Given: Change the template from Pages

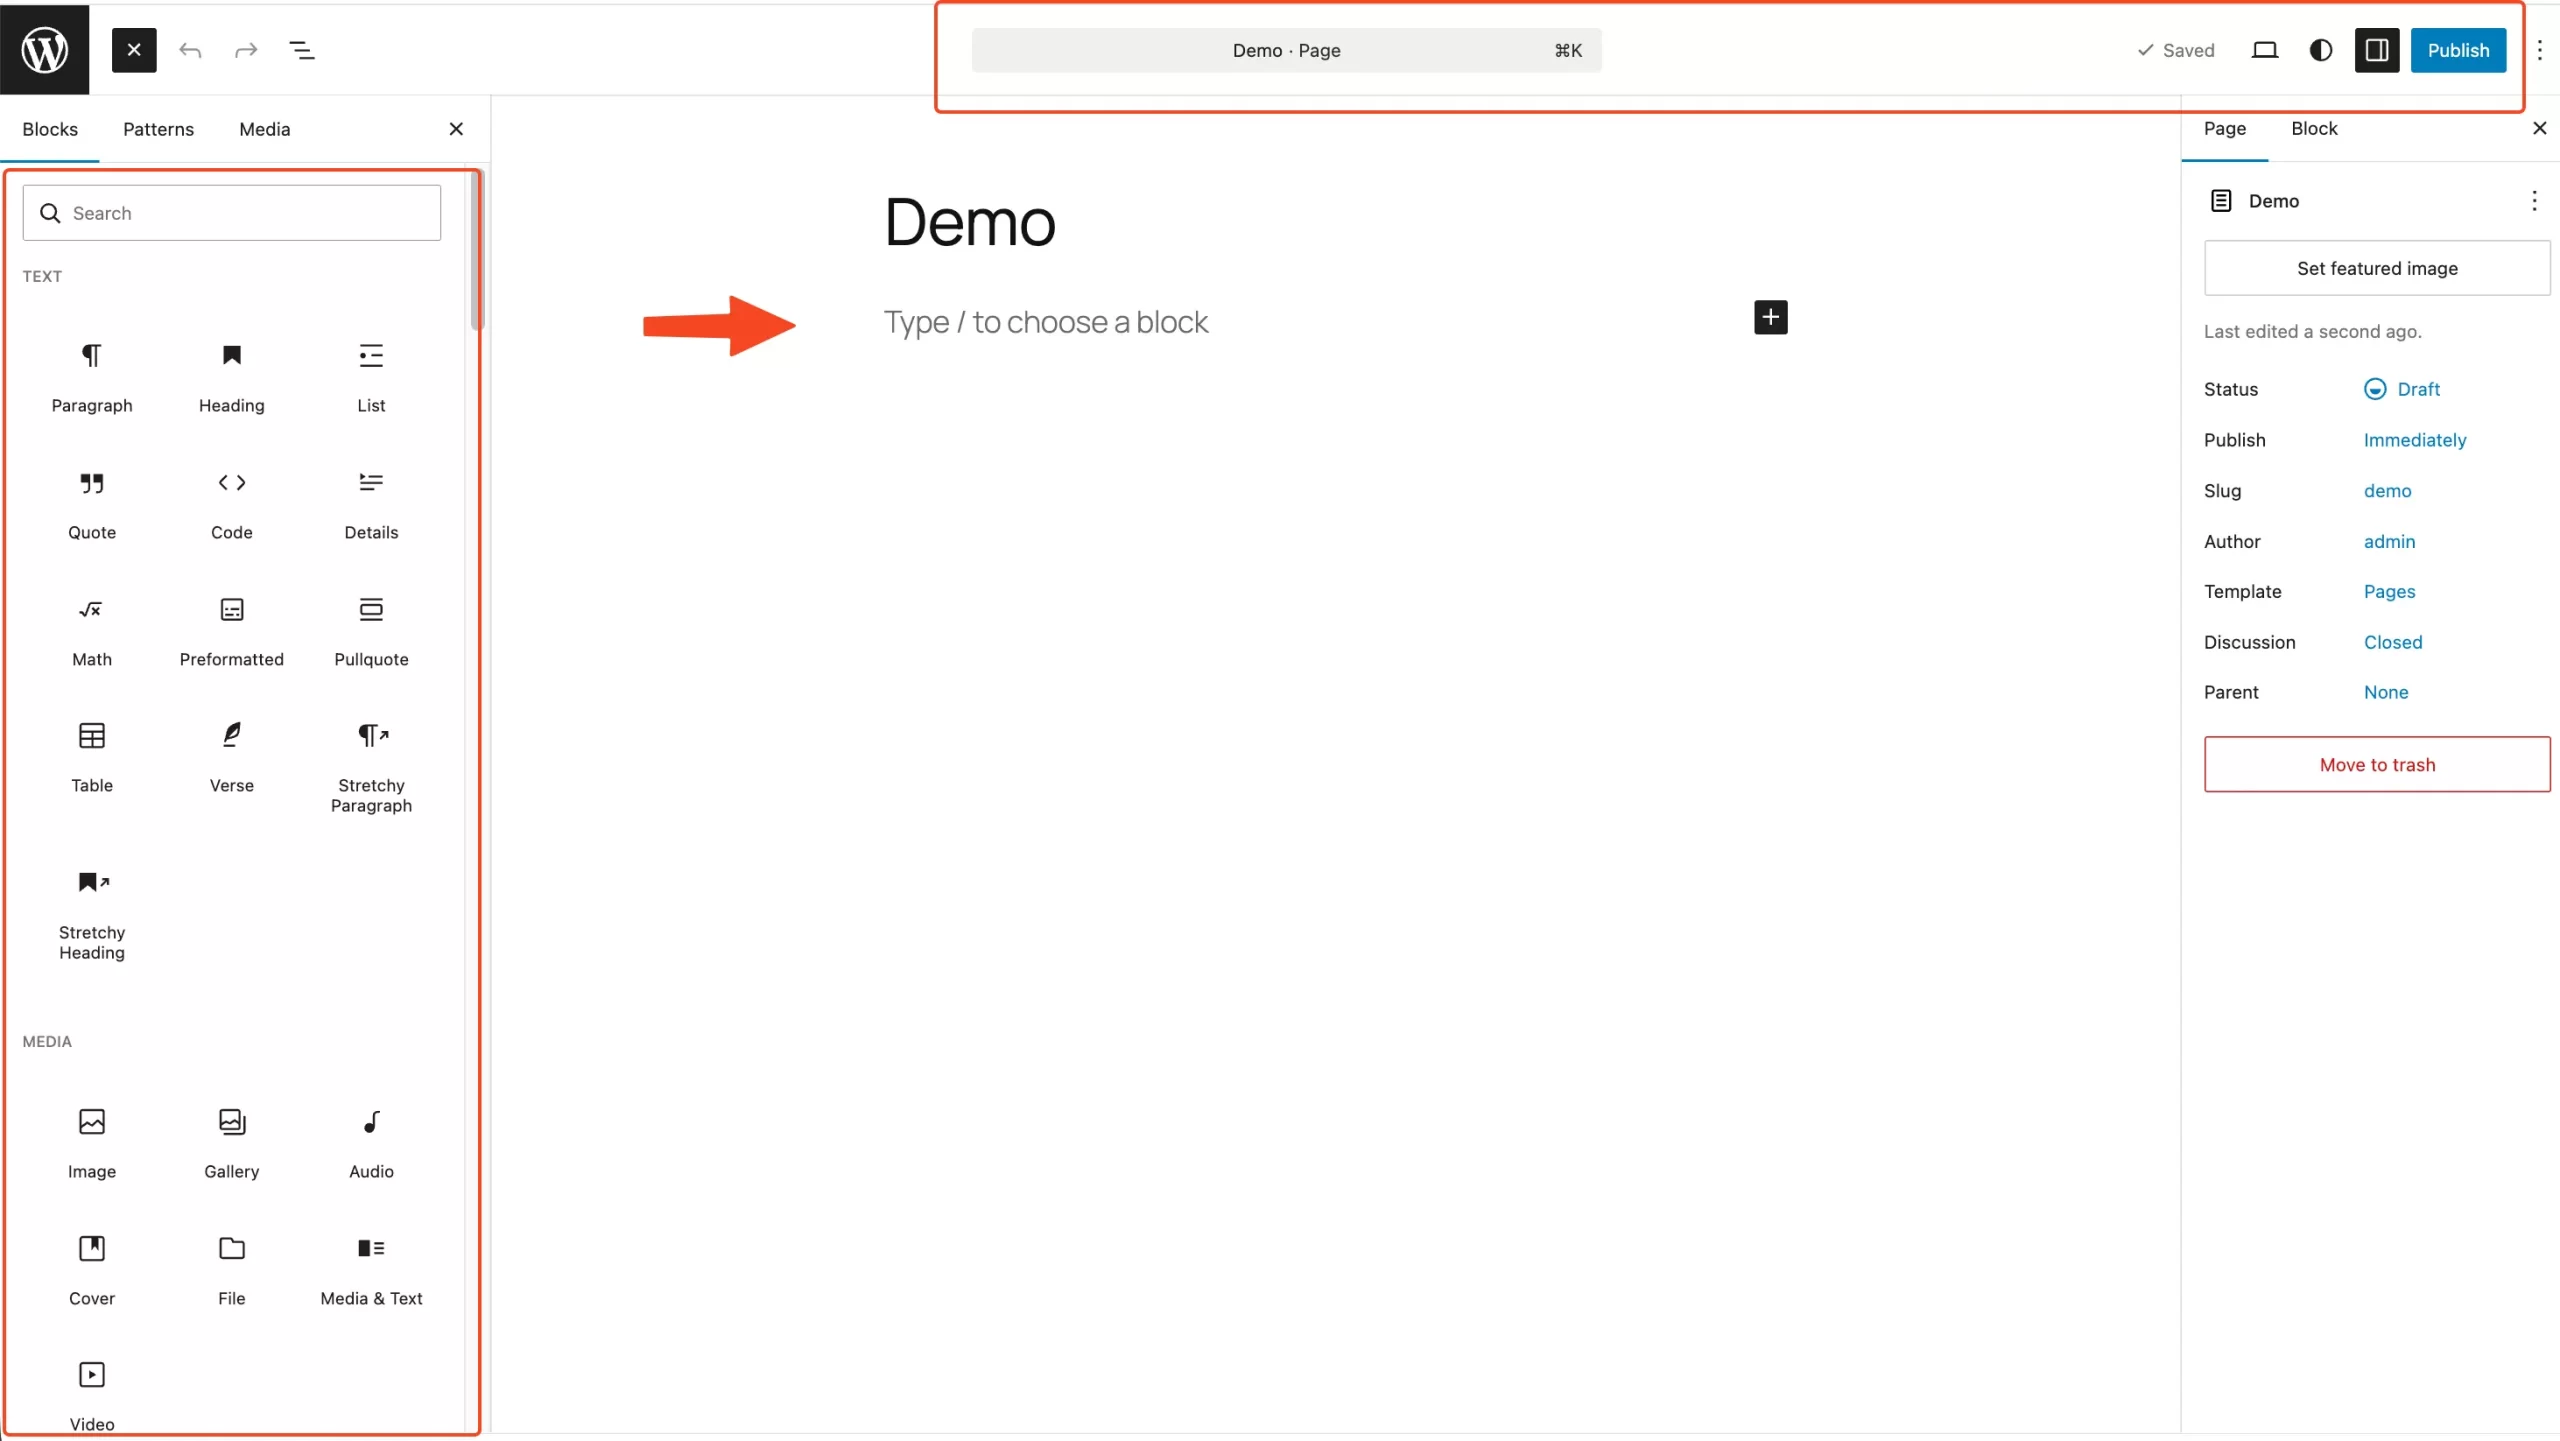Looking at the screenshot, I should (x=2390, y=591).
